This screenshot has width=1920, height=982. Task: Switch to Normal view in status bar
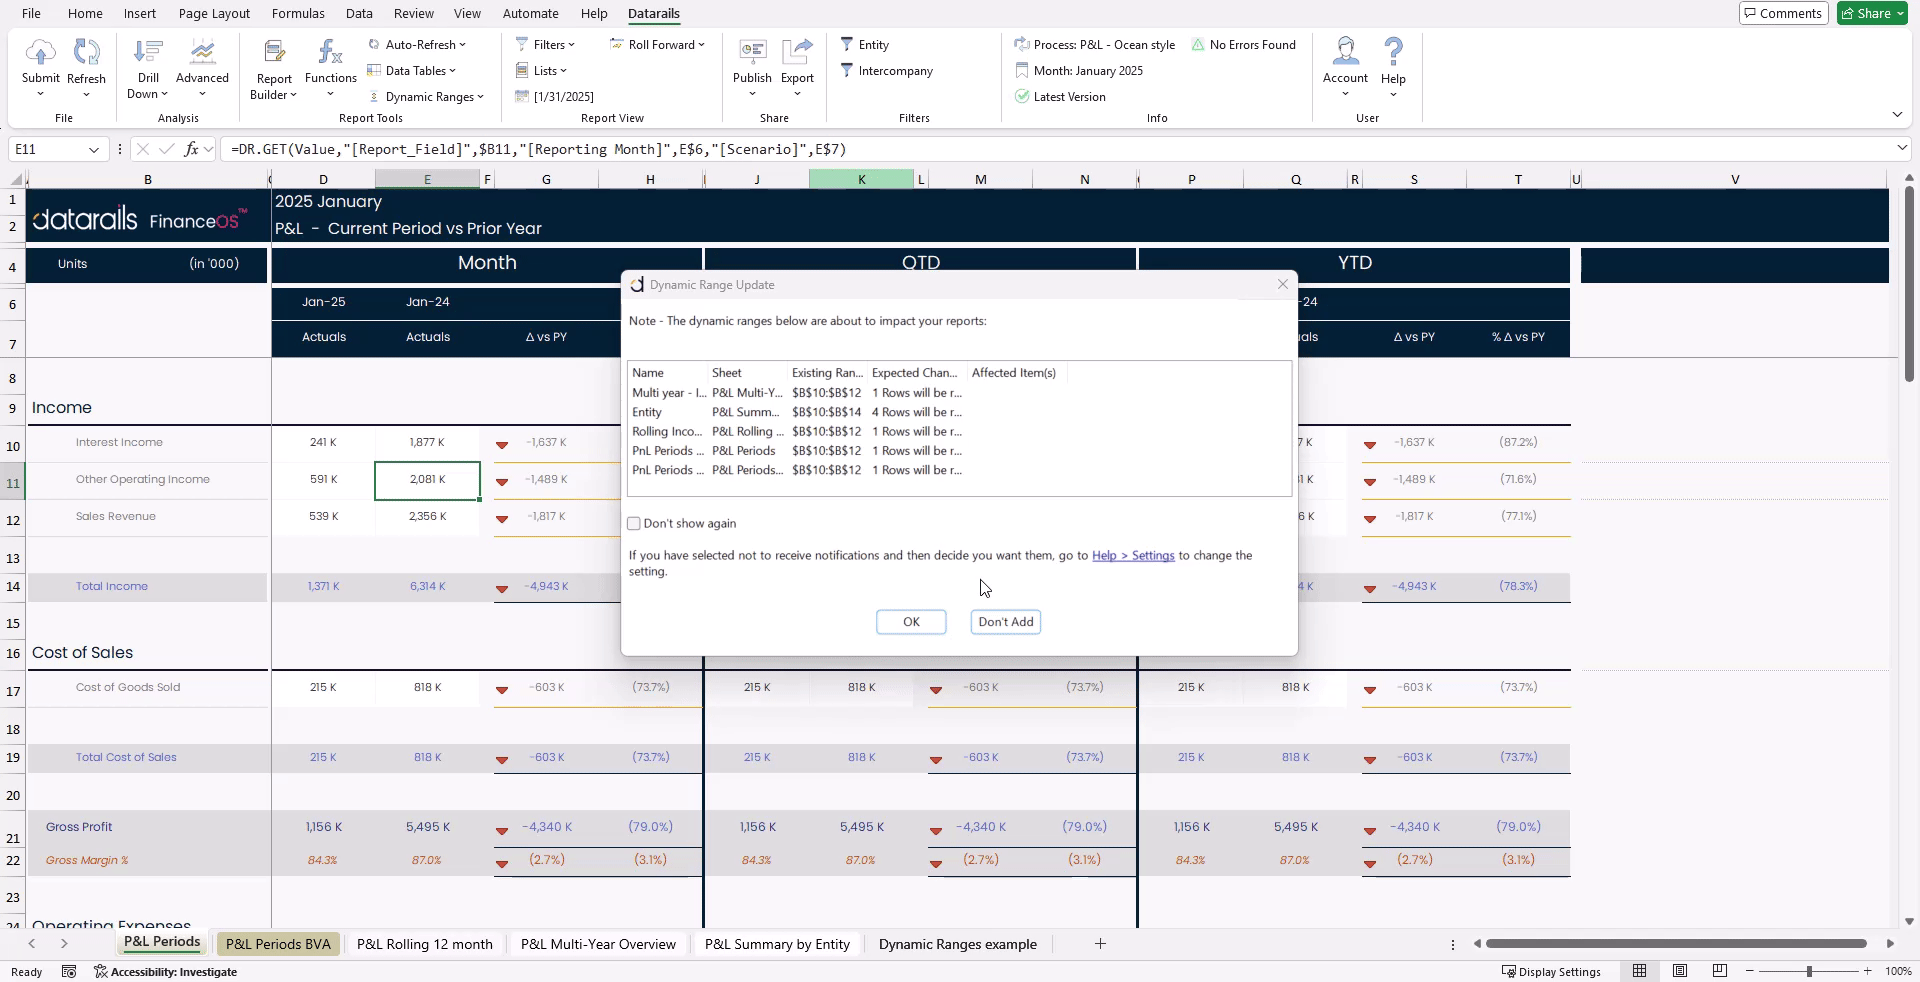[x=1639, y=971]
